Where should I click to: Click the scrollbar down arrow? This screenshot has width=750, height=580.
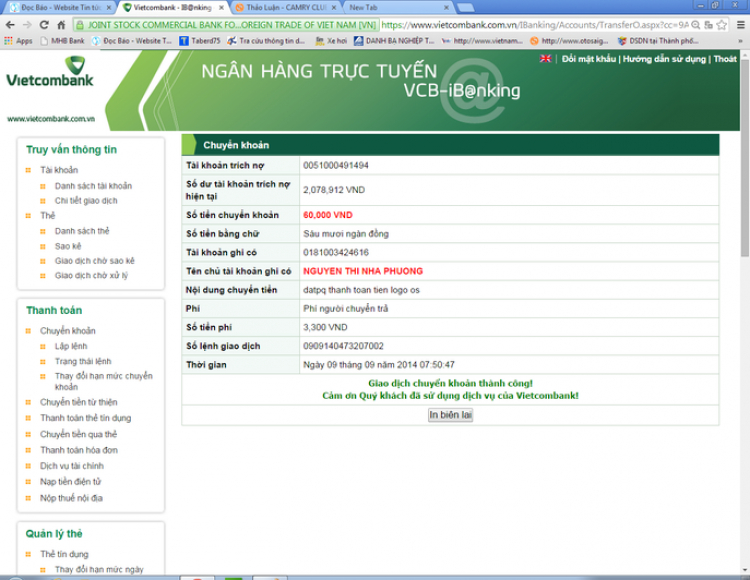click(x=745, y=569)
